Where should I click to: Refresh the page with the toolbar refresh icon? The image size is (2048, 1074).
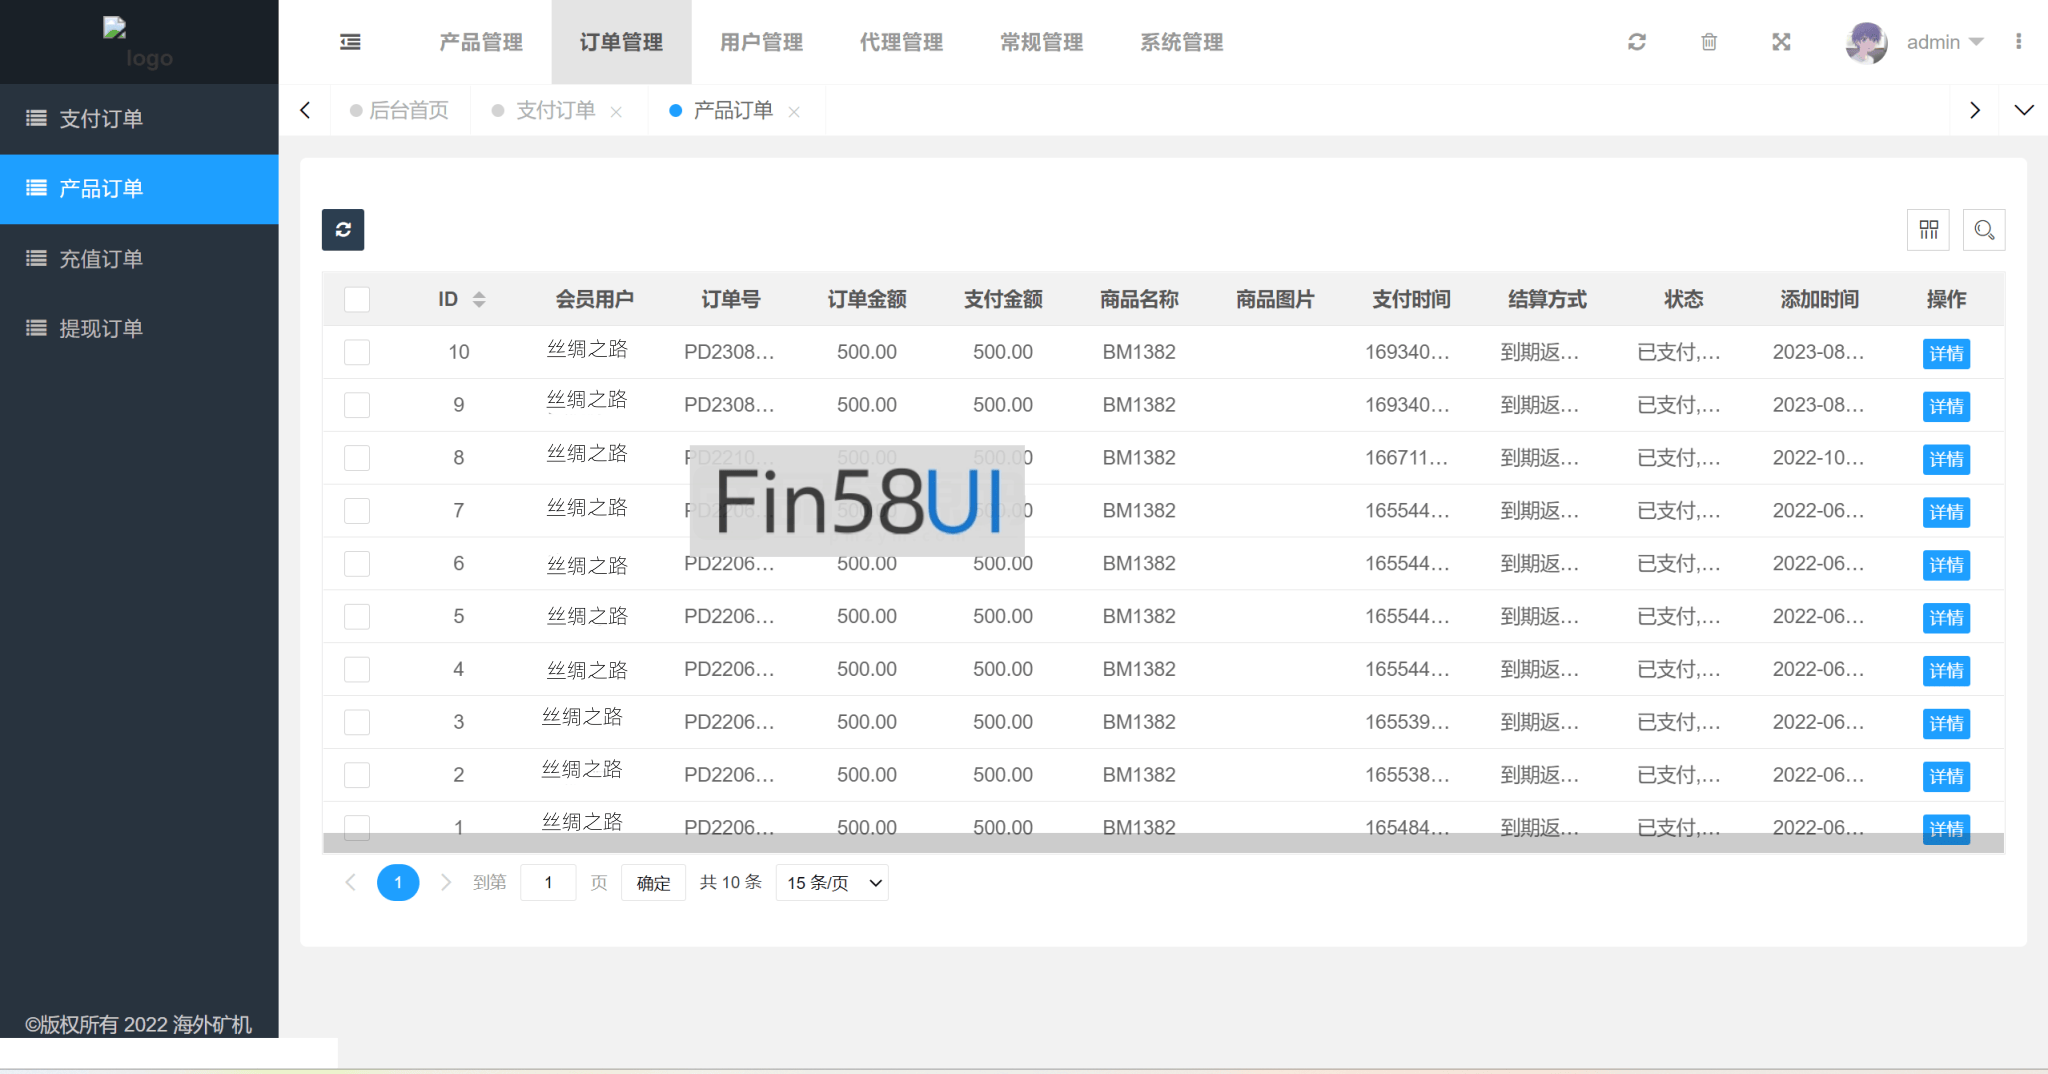(1637, 42)
